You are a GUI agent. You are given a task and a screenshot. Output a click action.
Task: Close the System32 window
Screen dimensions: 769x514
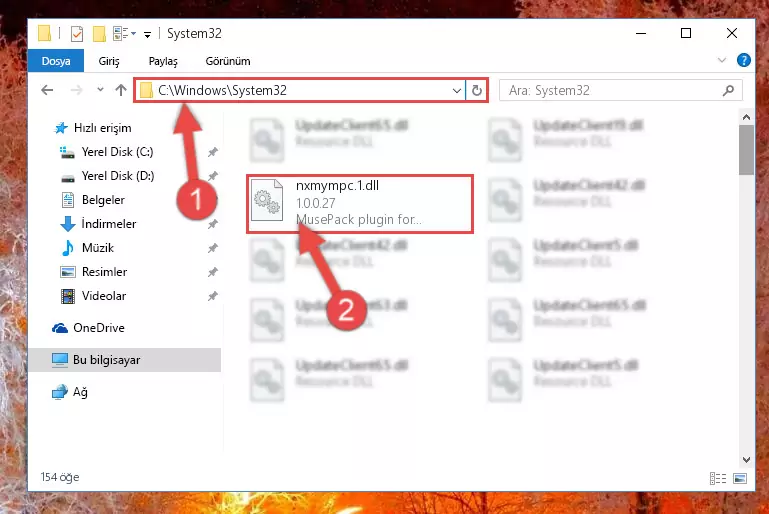pyautogui.click(x=732, y=33)
